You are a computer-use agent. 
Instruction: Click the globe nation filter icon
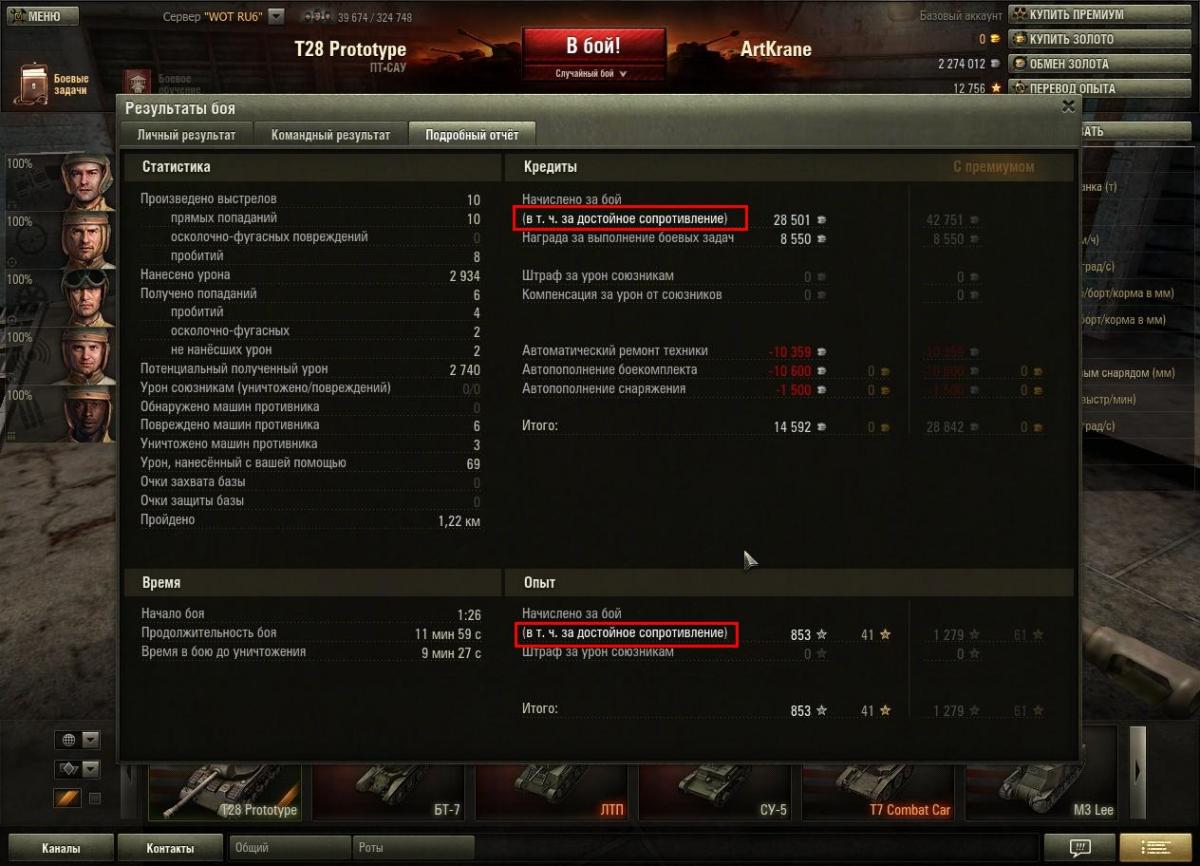(x=69, y=740)
